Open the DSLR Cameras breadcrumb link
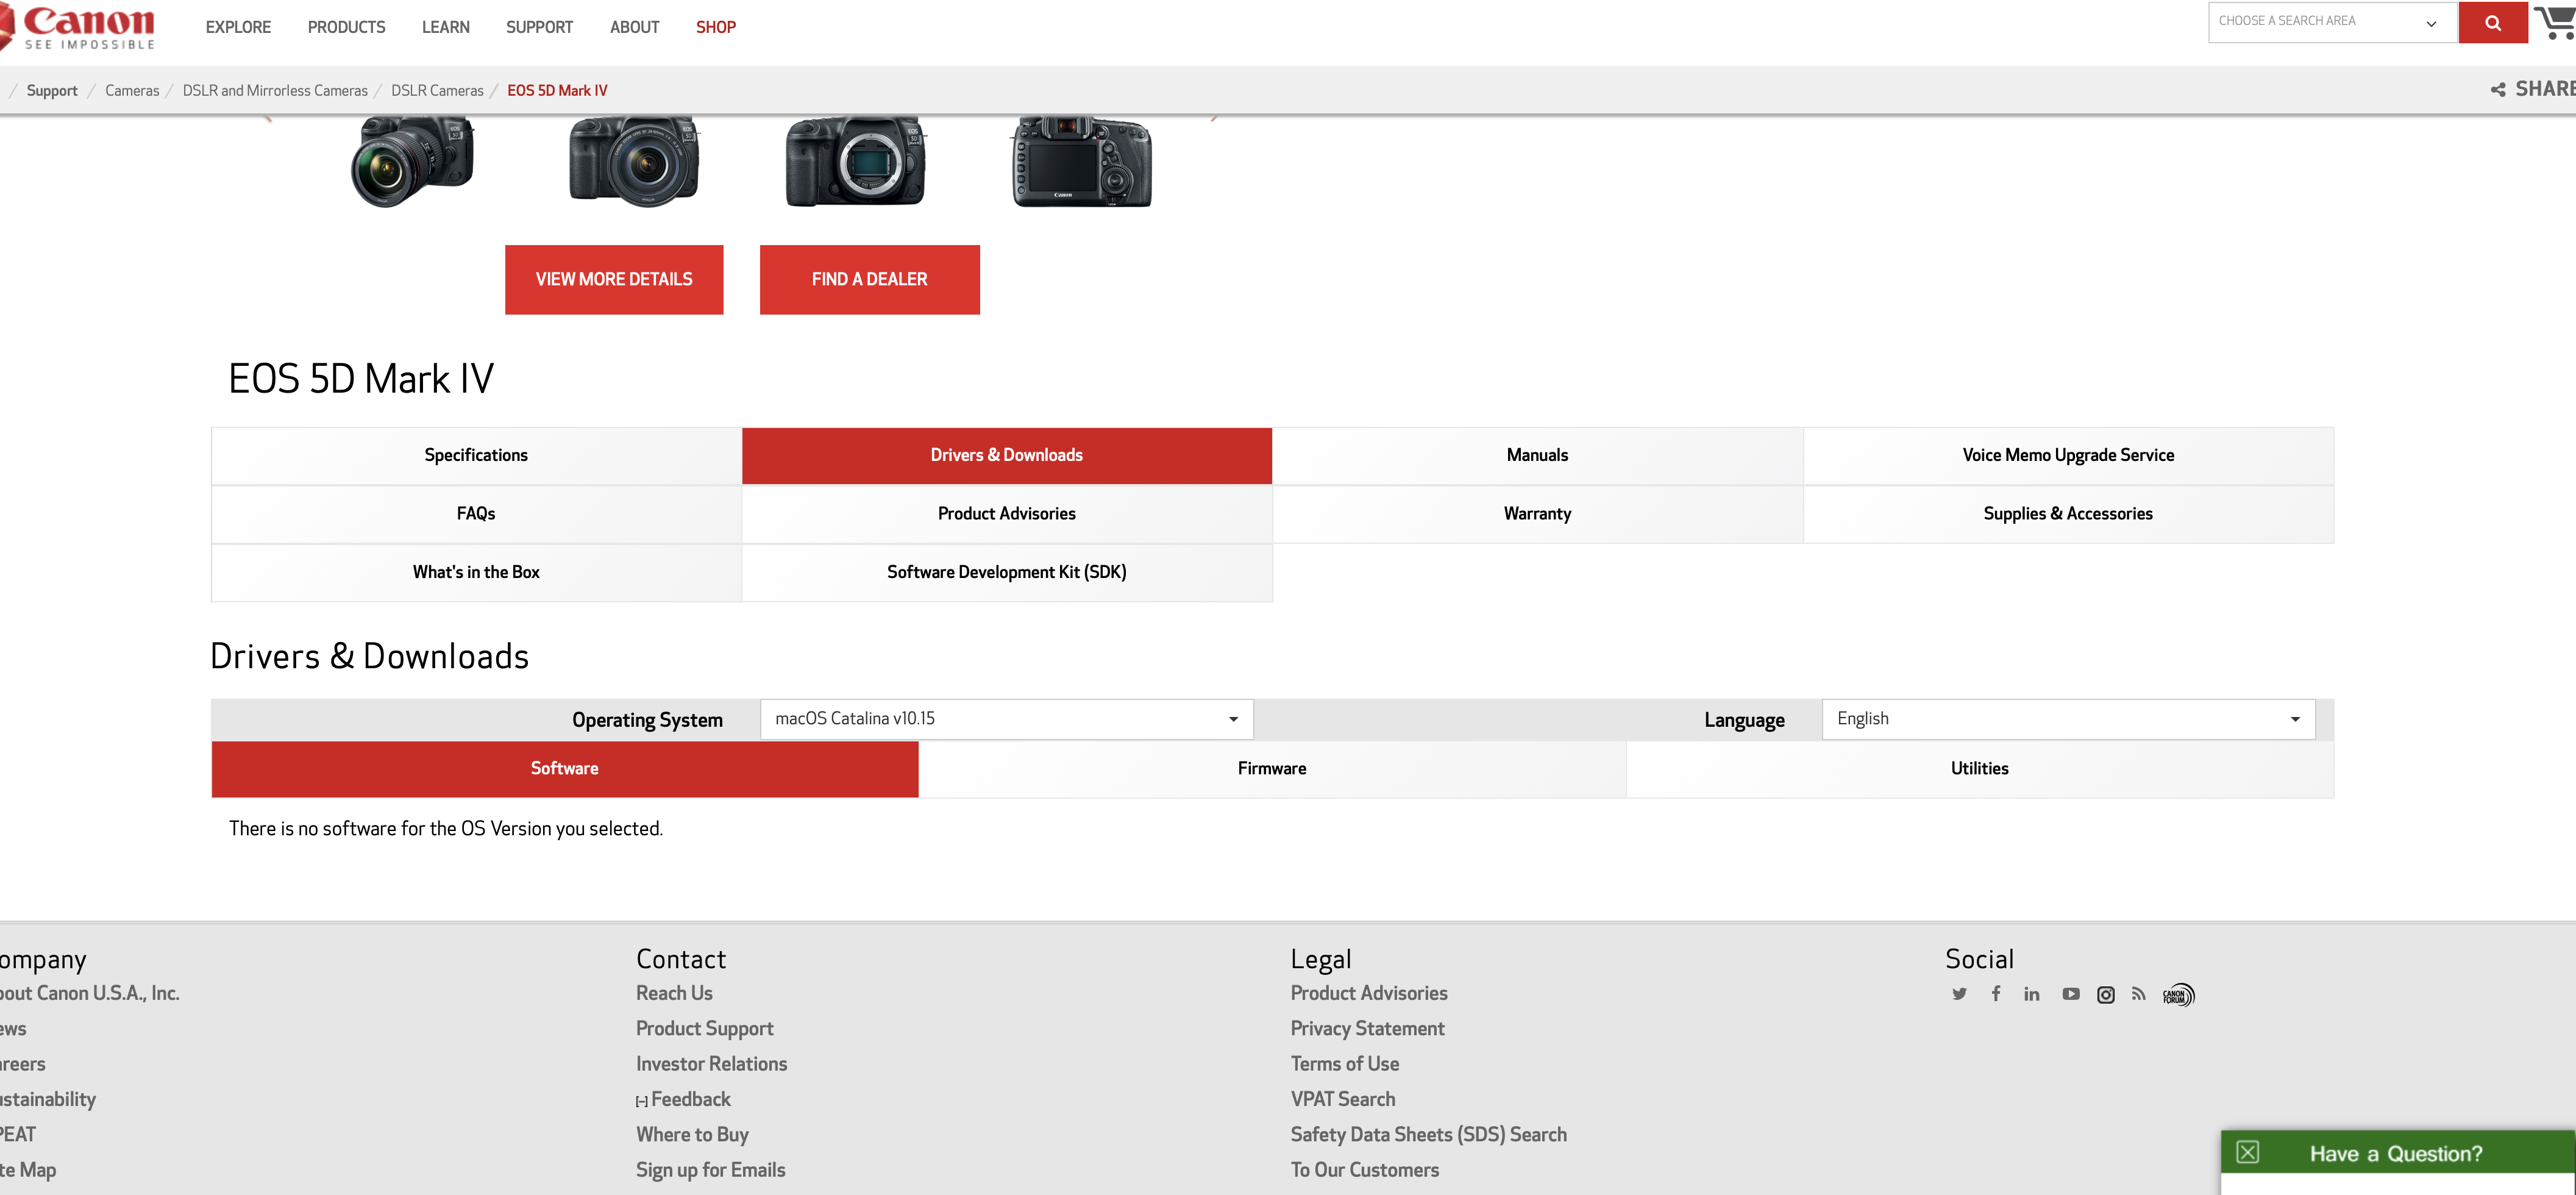This screenshot has width=2576, height=1195. tap(437, 91)
